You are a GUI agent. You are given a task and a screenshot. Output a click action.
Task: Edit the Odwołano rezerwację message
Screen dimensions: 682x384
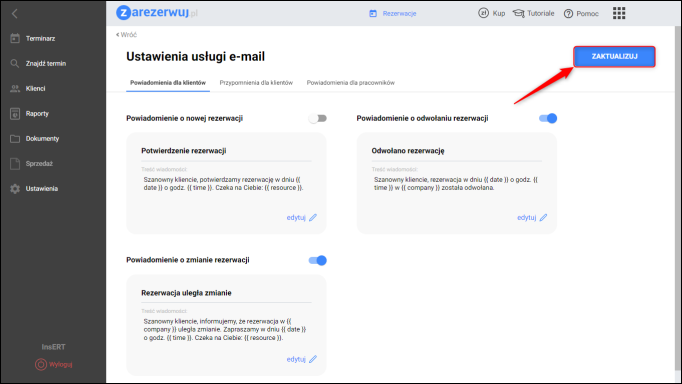point(532,217)
